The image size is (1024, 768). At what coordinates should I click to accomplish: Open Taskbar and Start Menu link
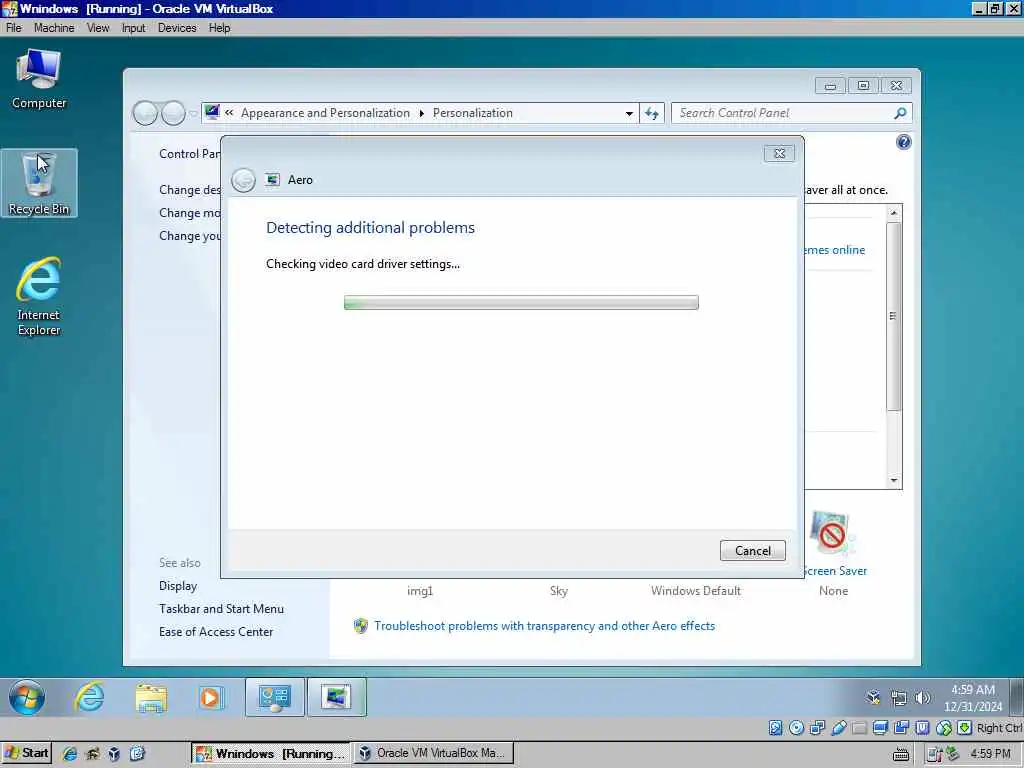[x=221, y=609]
